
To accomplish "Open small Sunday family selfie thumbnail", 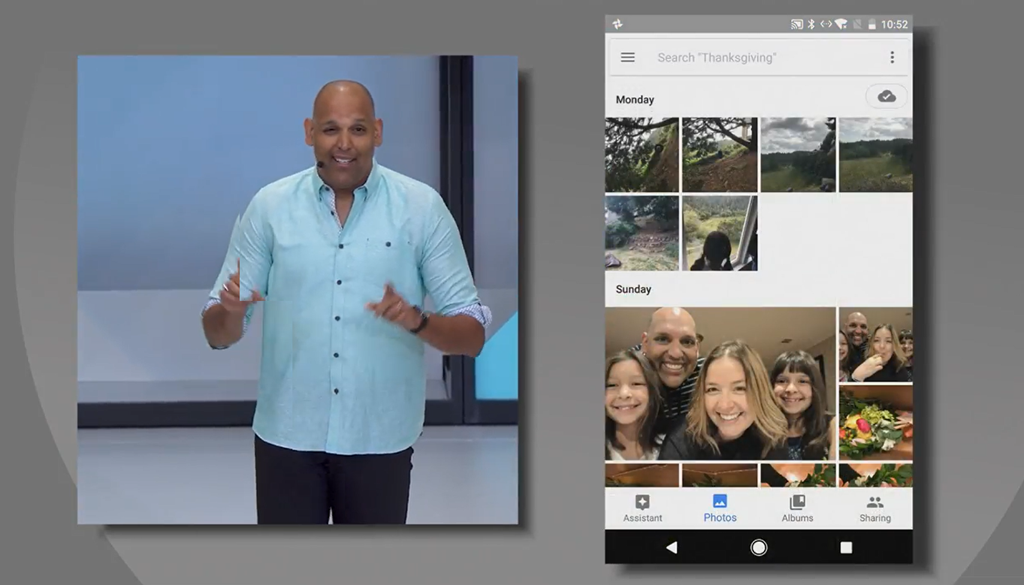I will [876, 345].
